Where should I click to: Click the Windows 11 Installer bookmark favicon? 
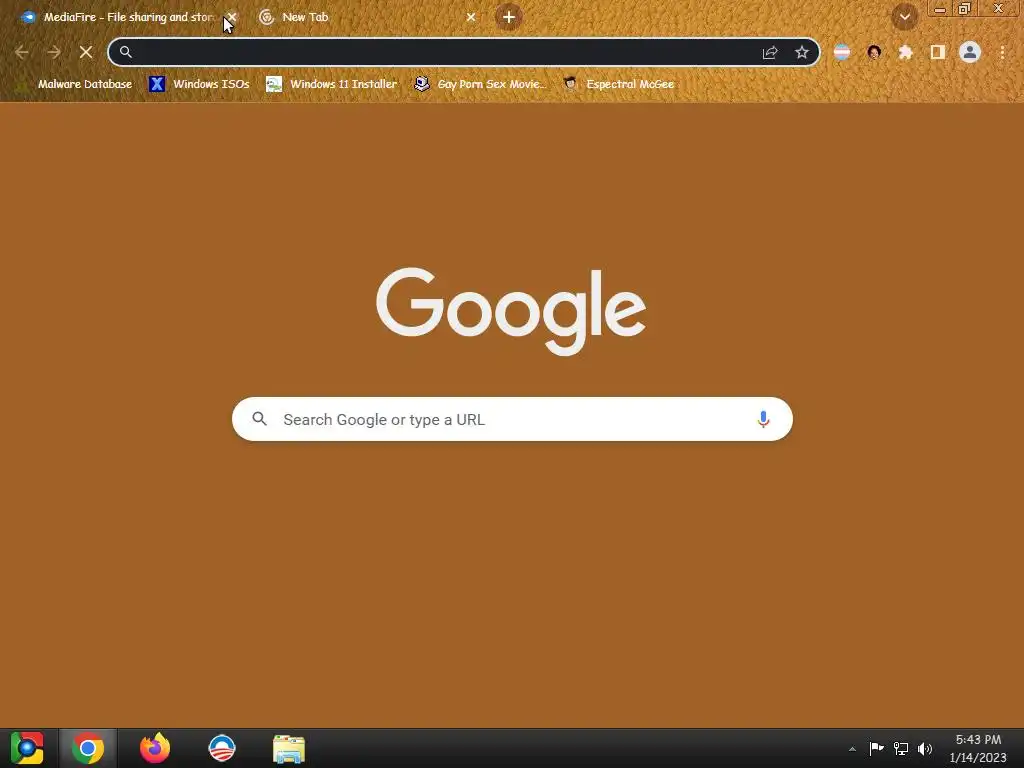tap(274, 84)
